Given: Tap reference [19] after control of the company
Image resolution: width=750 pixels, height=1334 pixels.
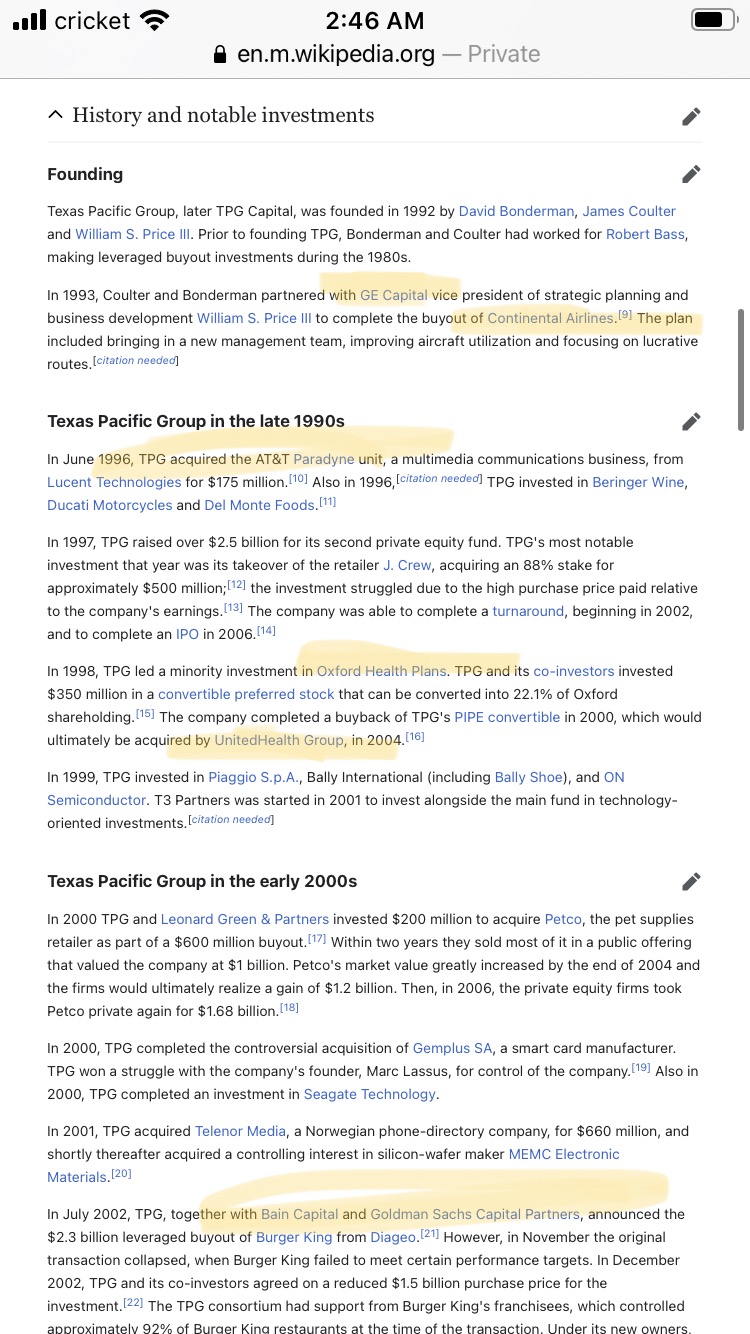Looking at the screenshot, I should pos(641,1068).
